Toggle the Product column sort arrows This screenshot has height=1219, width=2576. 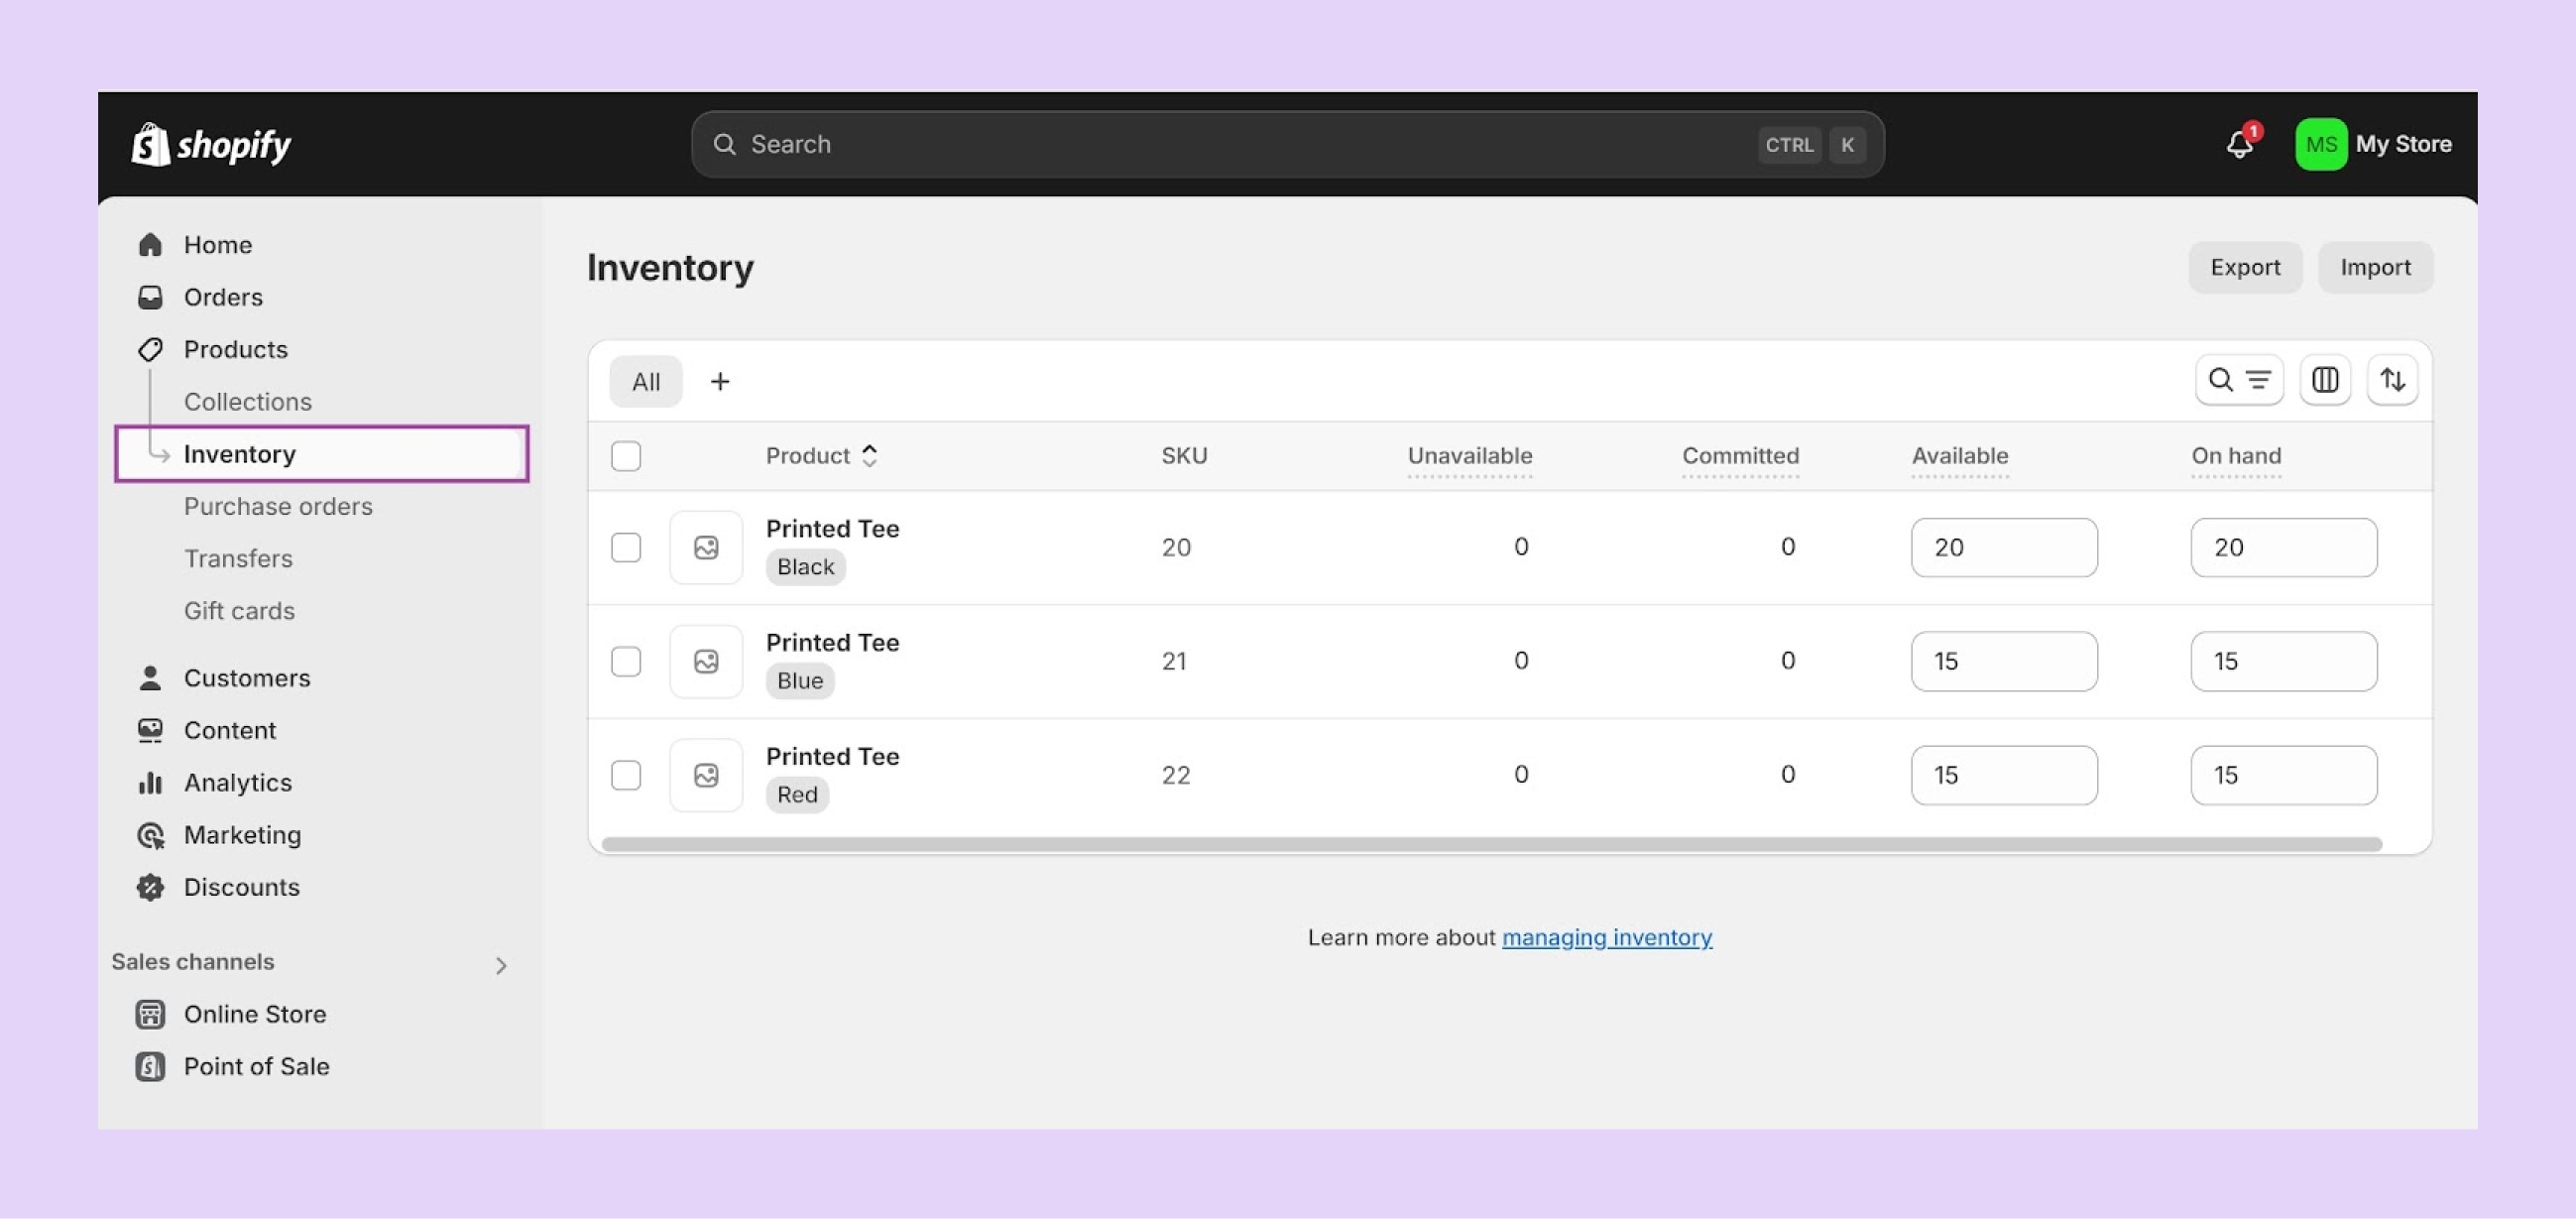tap(869, 456)
